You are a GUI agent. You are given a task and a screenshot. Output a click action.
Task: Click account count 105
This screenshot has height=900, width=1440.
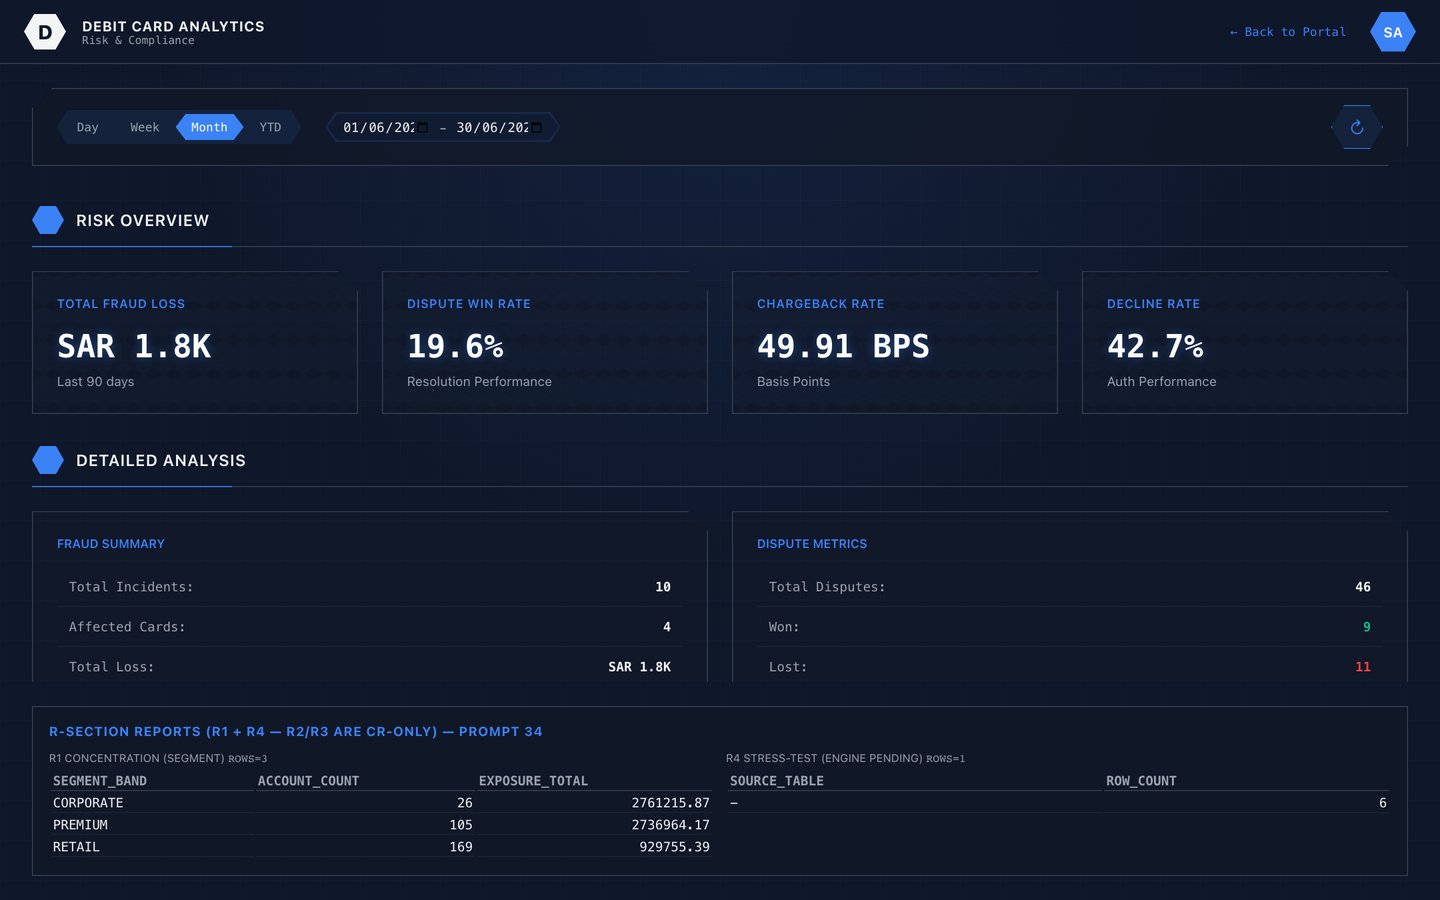[461, 825]
